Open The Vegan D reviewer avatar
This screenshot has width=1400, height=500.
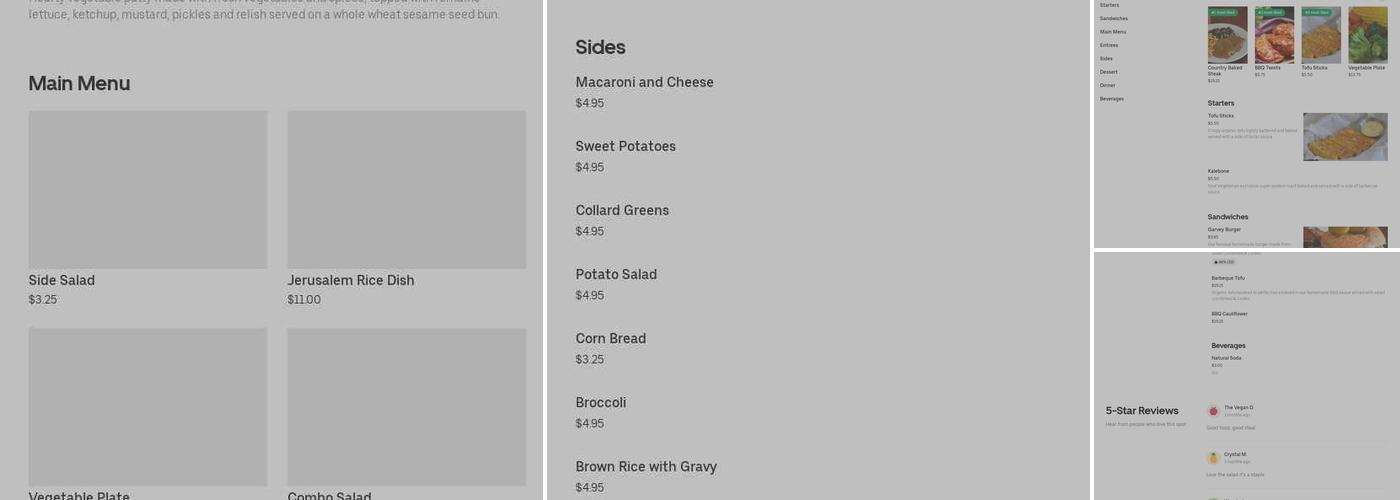point(1213,411)
